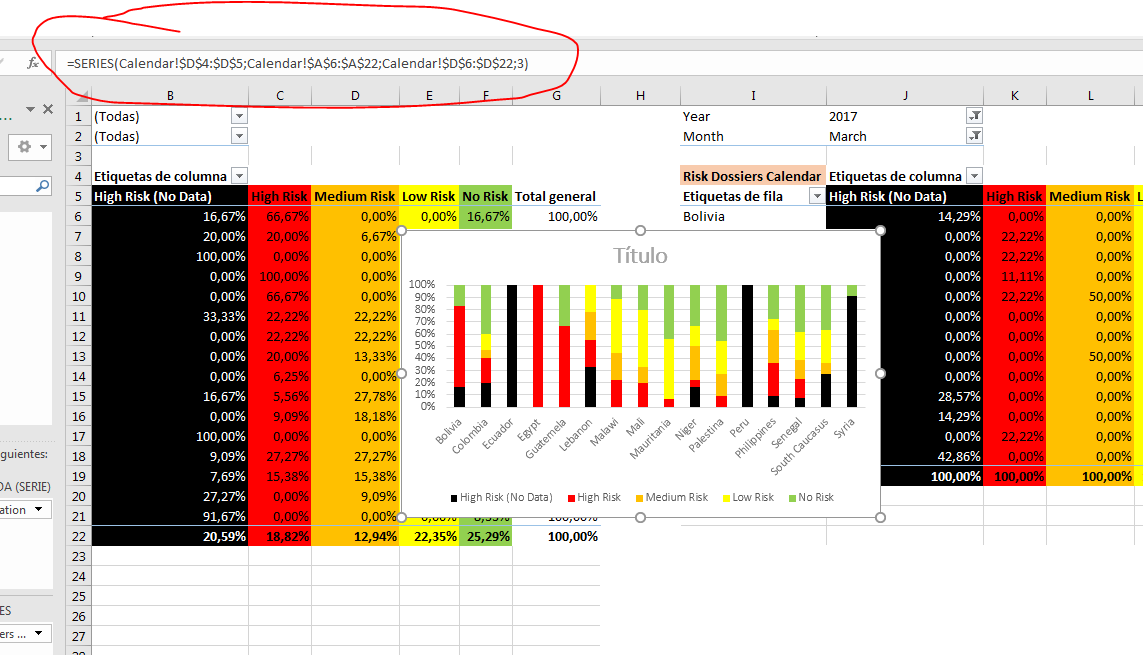This screenshot has height=655, width=1143.
Task: Select row 6 header
Action: click(x=79, y=216)
